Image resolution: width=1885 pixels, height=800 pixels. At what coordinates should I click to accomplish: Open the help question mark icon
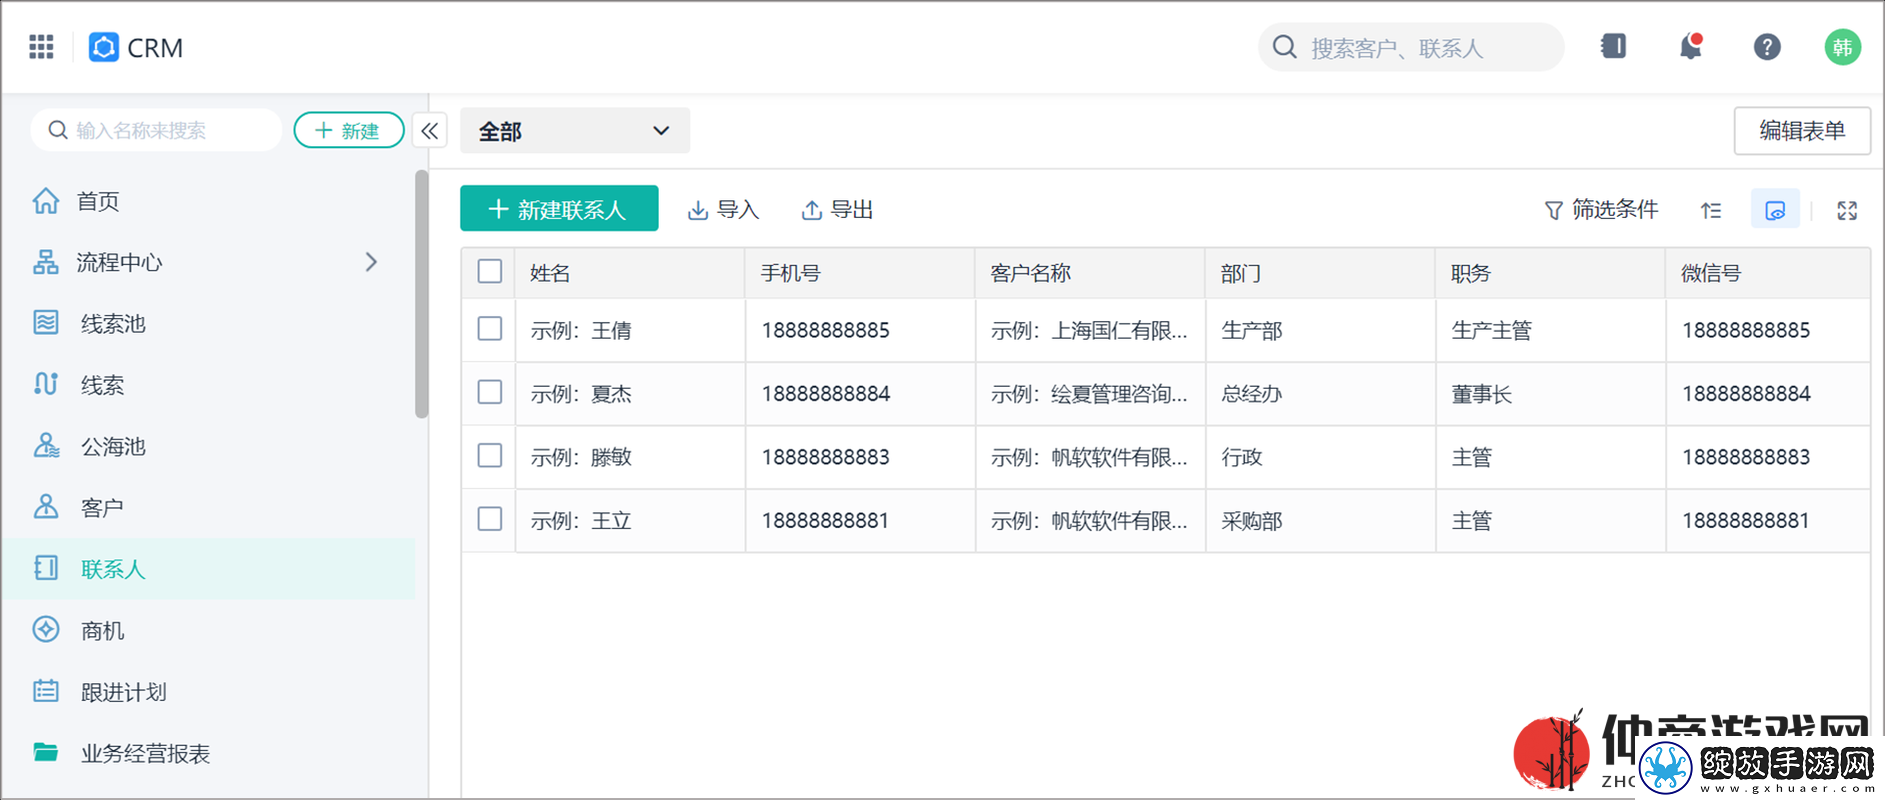[x=1767, y=47]
